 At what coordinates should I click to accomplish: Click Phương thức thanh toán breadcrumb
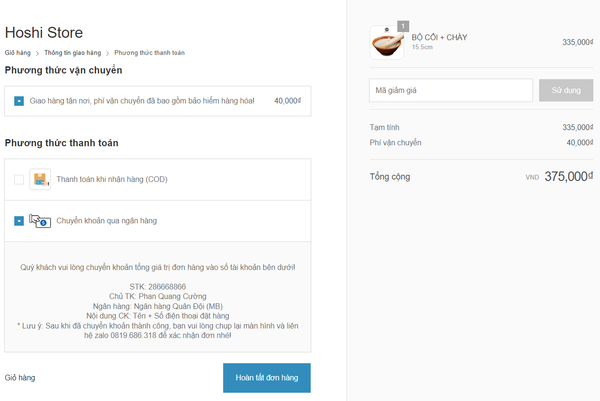point(150,53)
